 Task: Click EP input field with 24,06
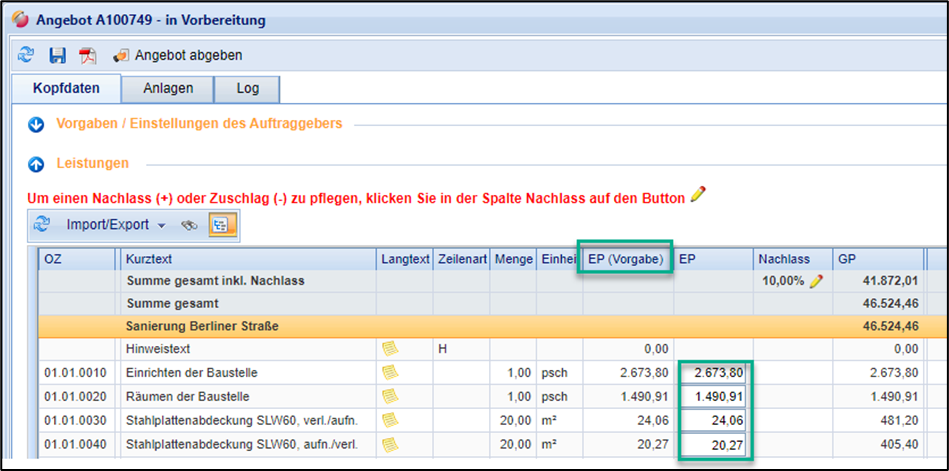pyautogui.click(x=712, y=421)
